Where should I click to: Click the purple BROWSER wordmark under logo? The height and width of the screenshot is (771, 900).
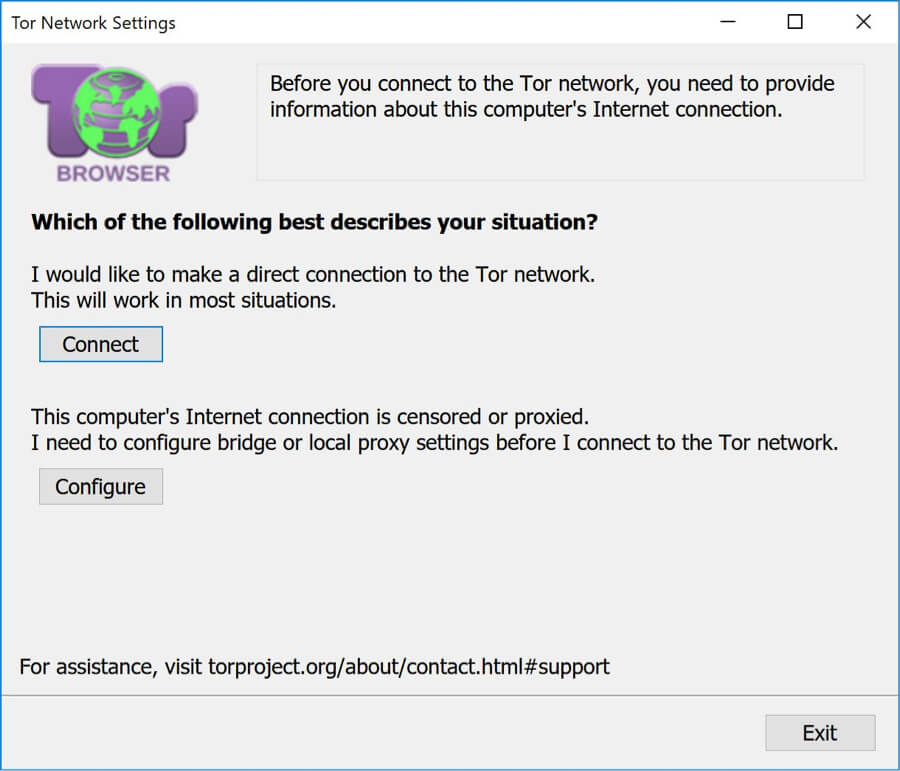point(114,173)
